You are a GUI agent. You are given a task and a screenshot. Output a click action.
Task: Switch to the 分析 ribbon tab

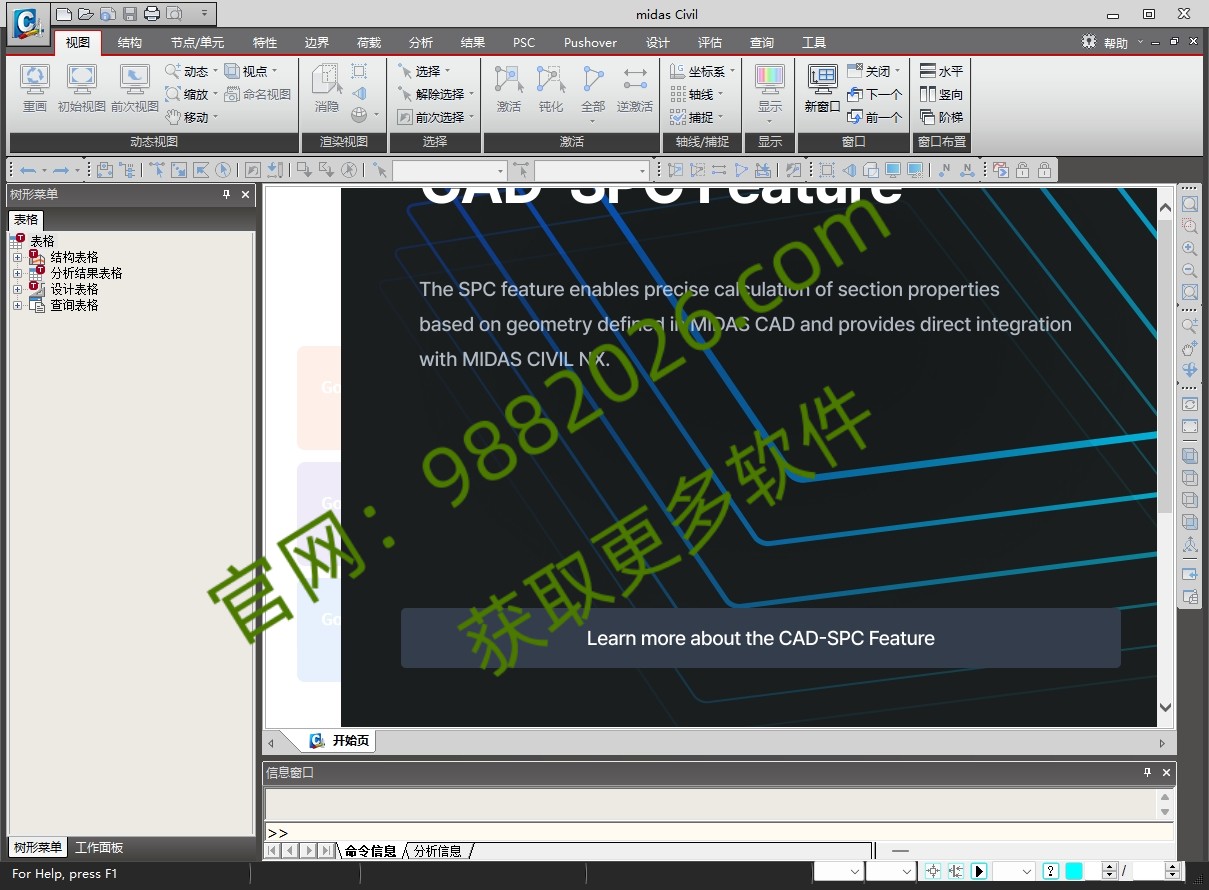pyautogui.click(x=421, y=43)
